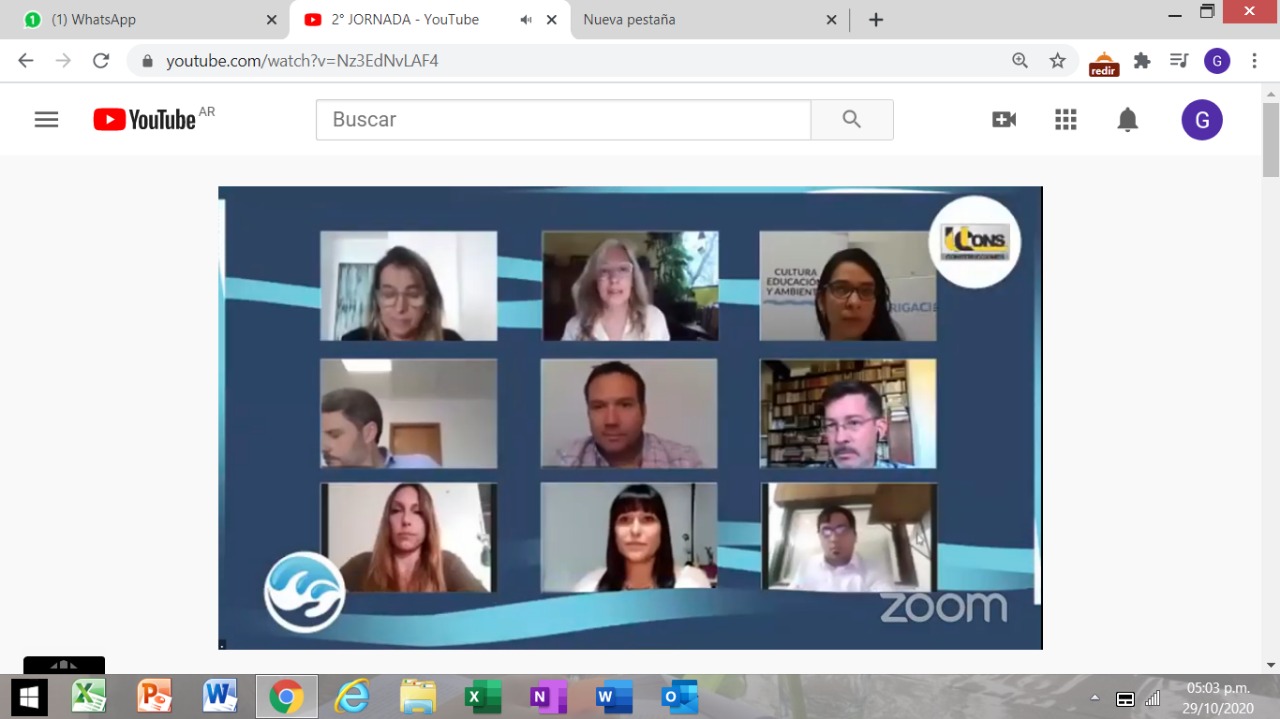Open the create video camera icon
This screenshot has height=719, width=1280.
1003,120
